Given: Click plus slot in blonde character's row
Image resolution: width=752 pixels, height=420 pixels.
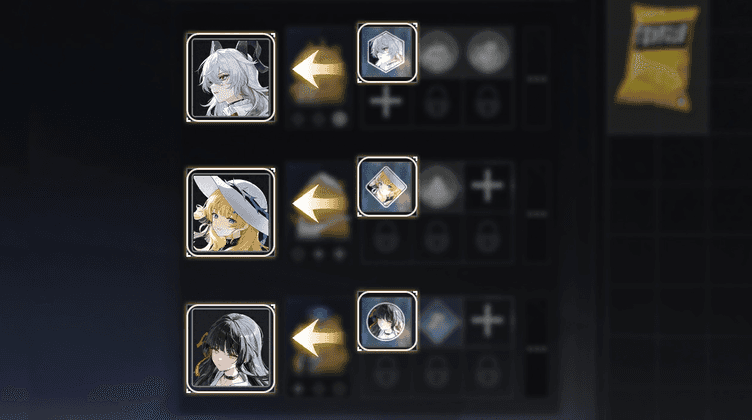Looking at the screenshot, I should click(x=487, y=186).
